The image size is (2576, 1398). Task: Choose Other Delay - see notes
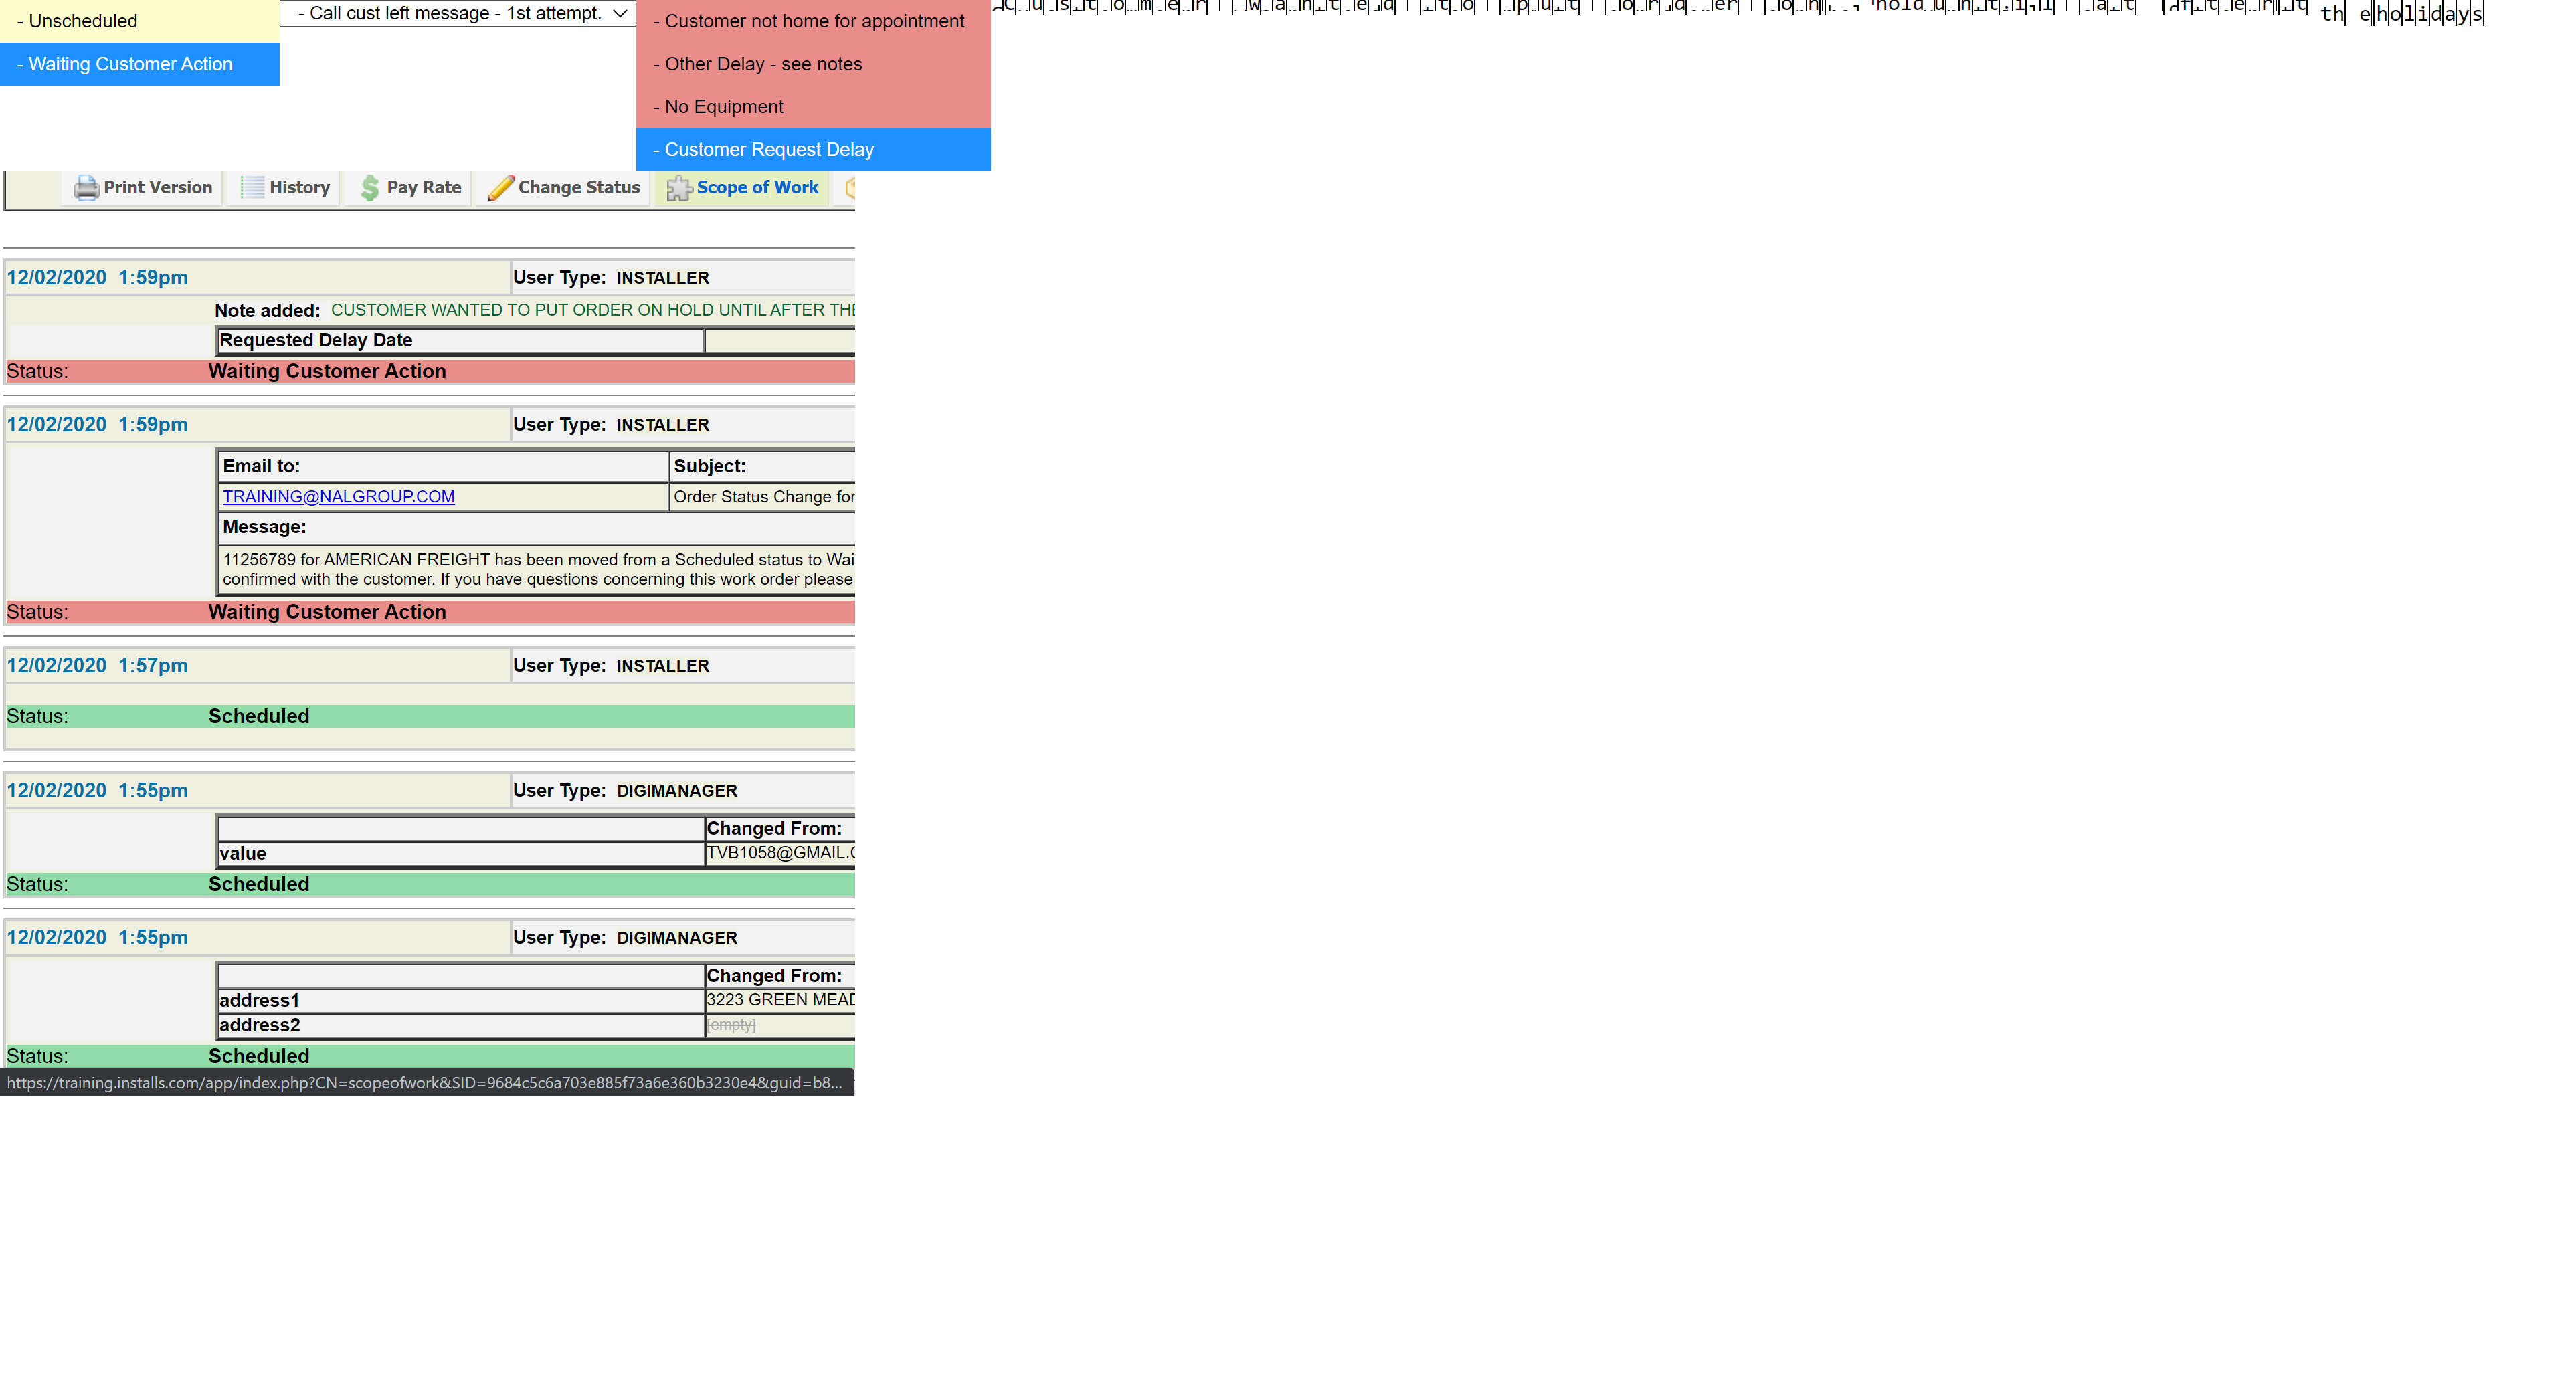763,64
